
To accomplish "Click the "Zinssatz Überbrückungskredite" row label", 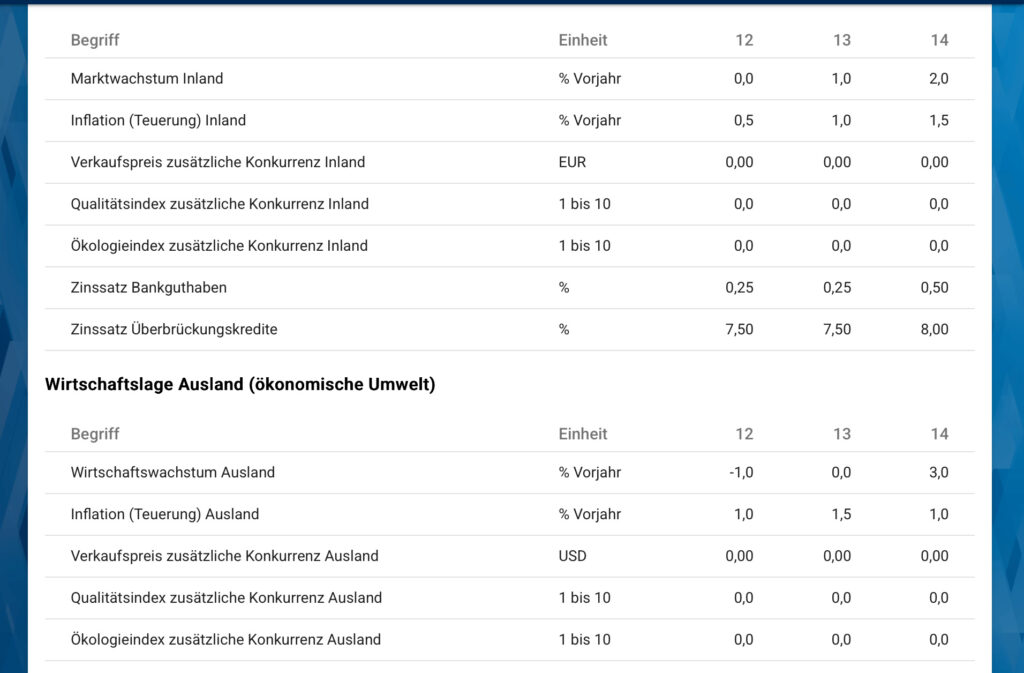I will pyautogui.click(x=174, y=330).
